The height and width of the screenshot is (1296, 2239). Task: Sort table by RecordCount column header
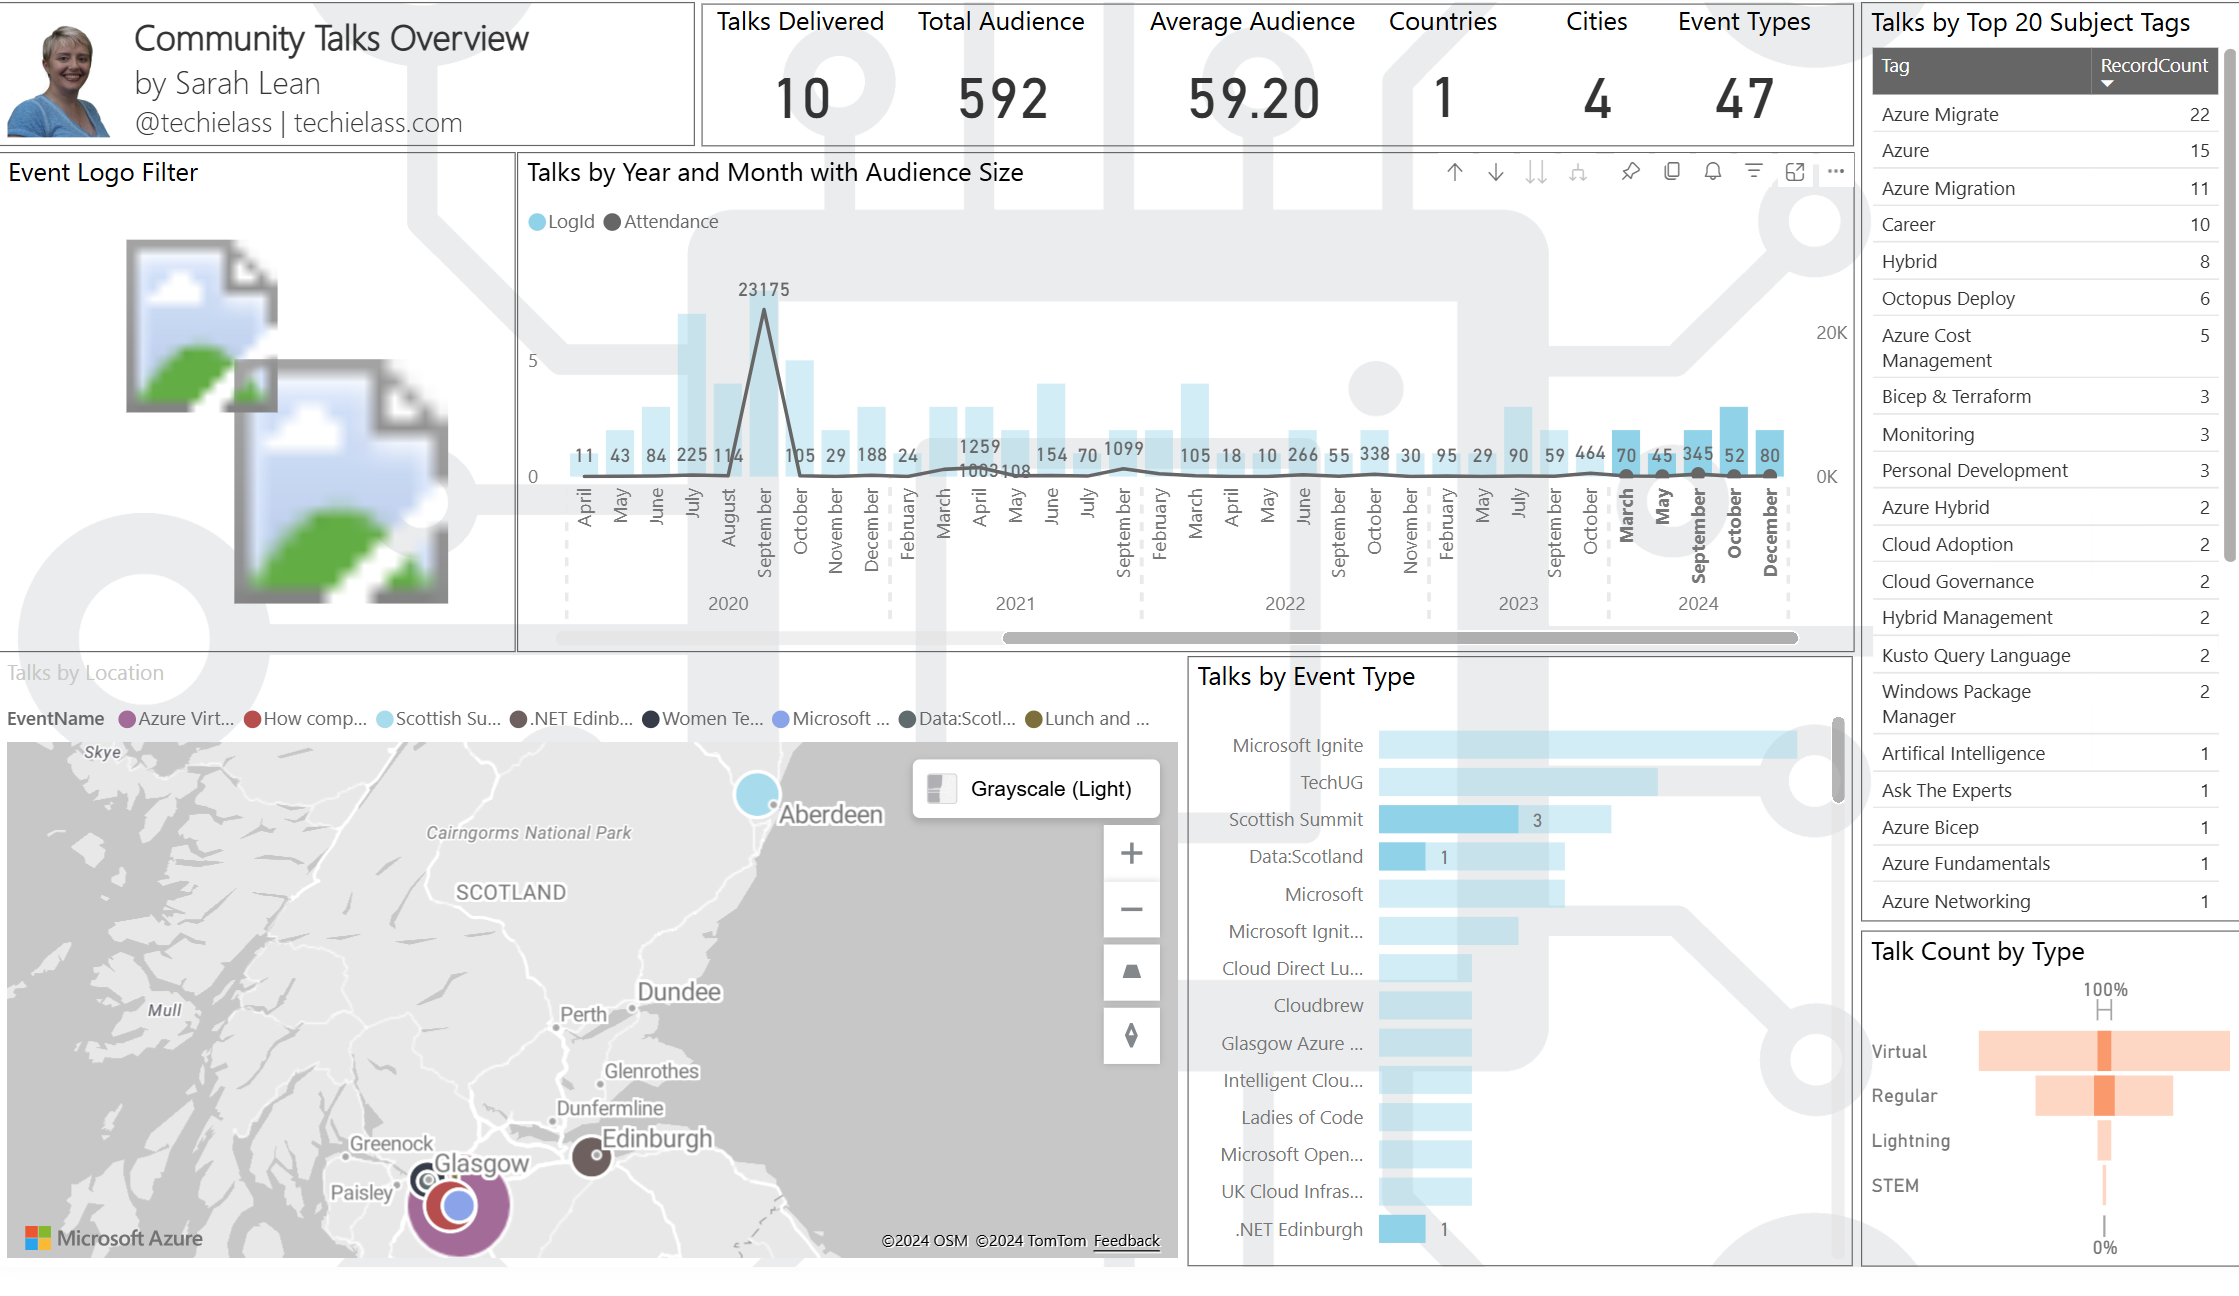pyautogui.click(x=2153, y=66)
